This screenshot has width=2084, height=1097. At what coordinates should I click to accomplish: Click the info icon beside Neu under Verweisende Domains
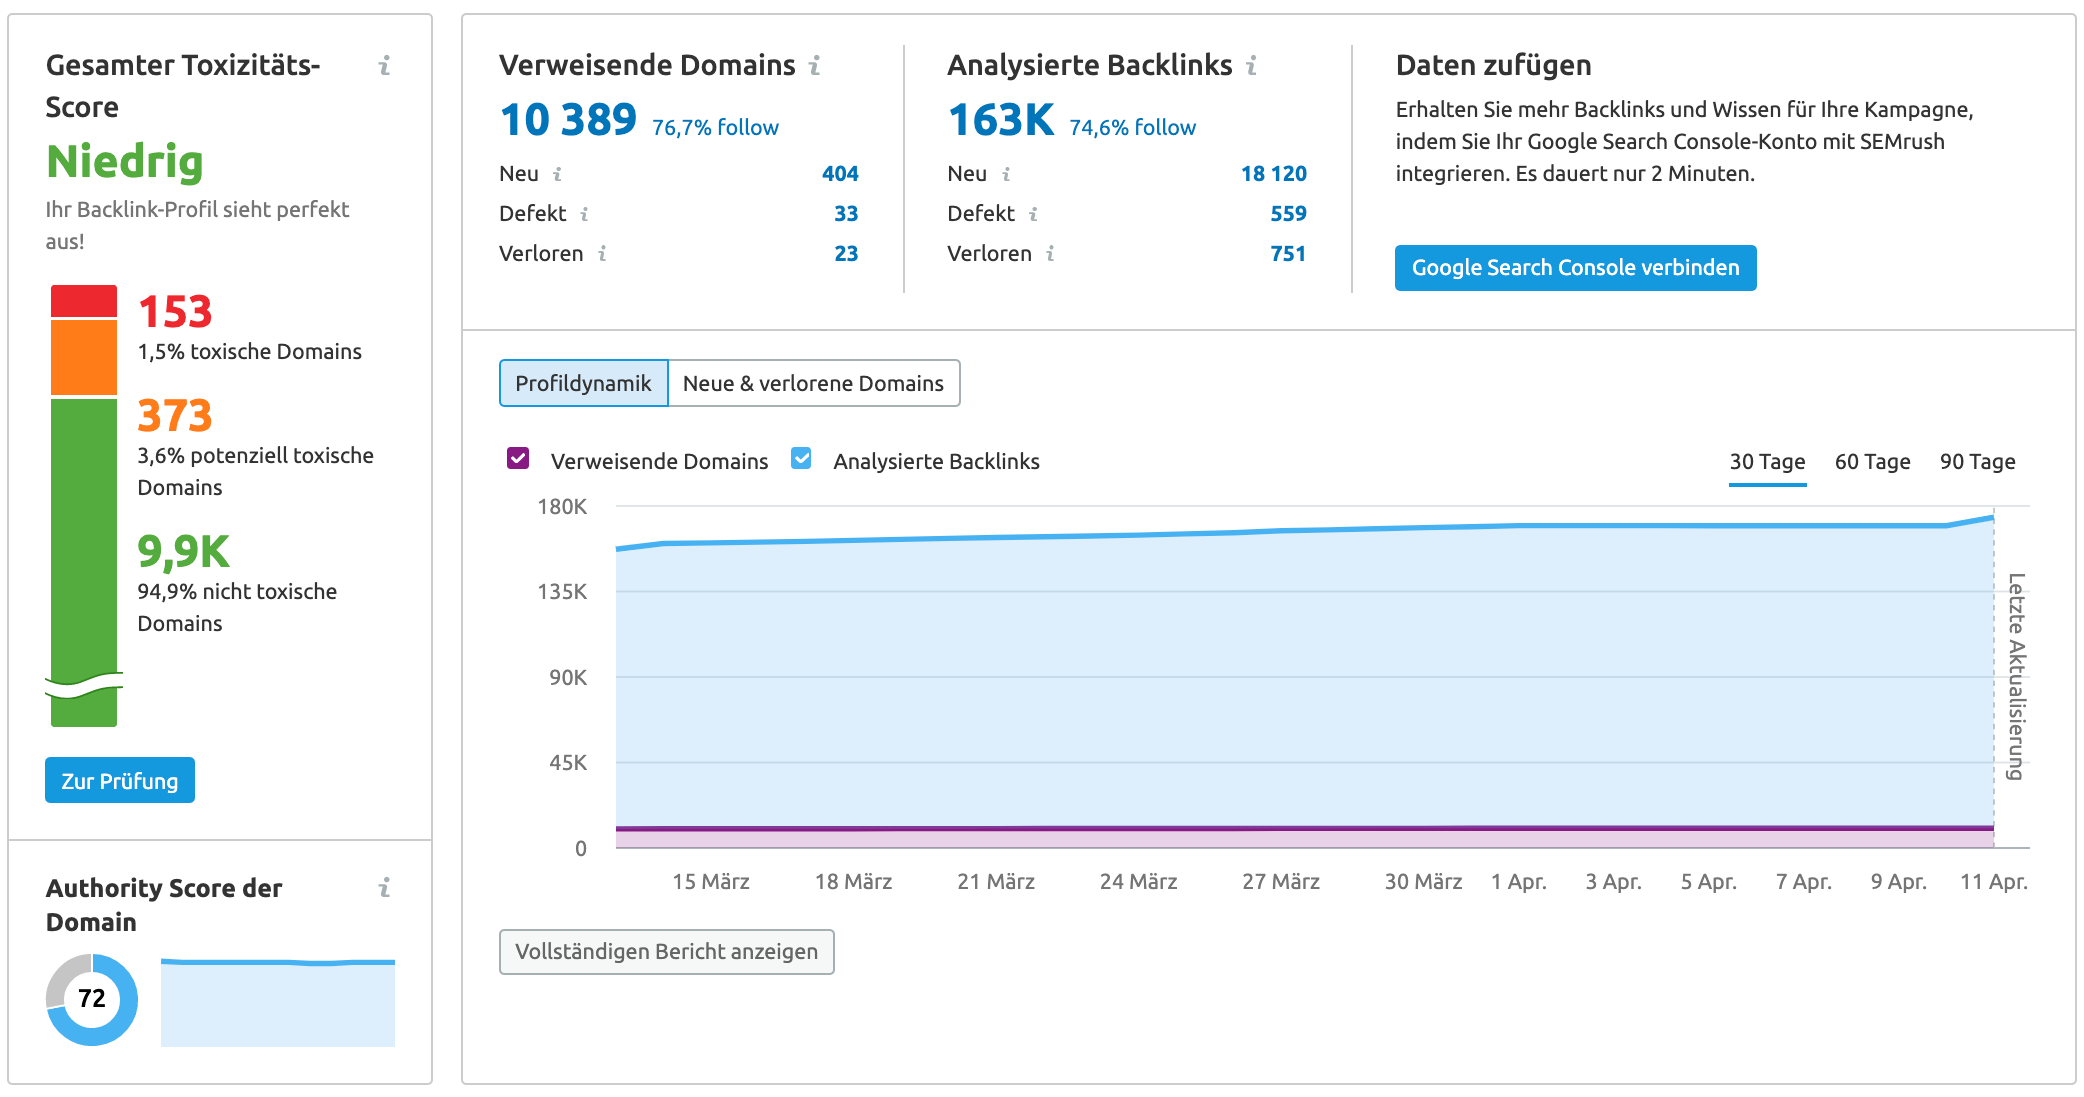click(557, 173)
